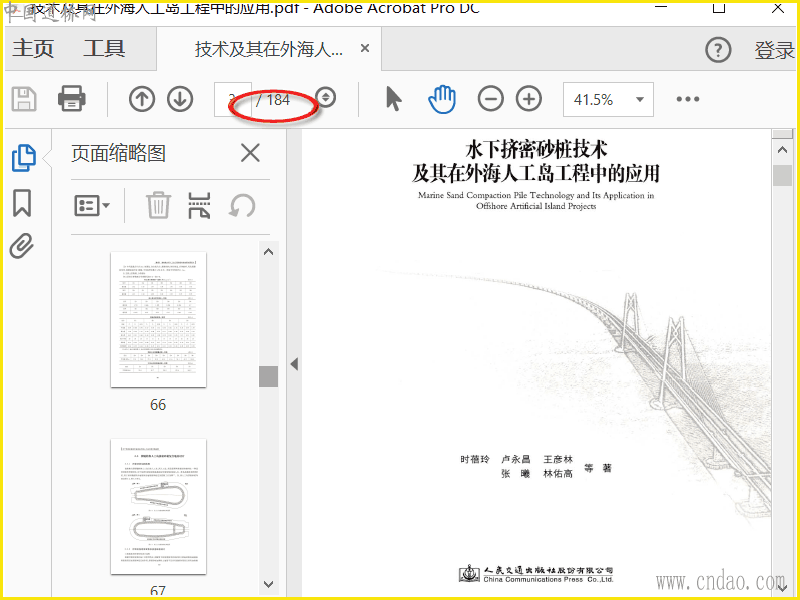Screen dimensions: 800x600
Task: Open more tools ellipsis menu
Action: [688, 99]
